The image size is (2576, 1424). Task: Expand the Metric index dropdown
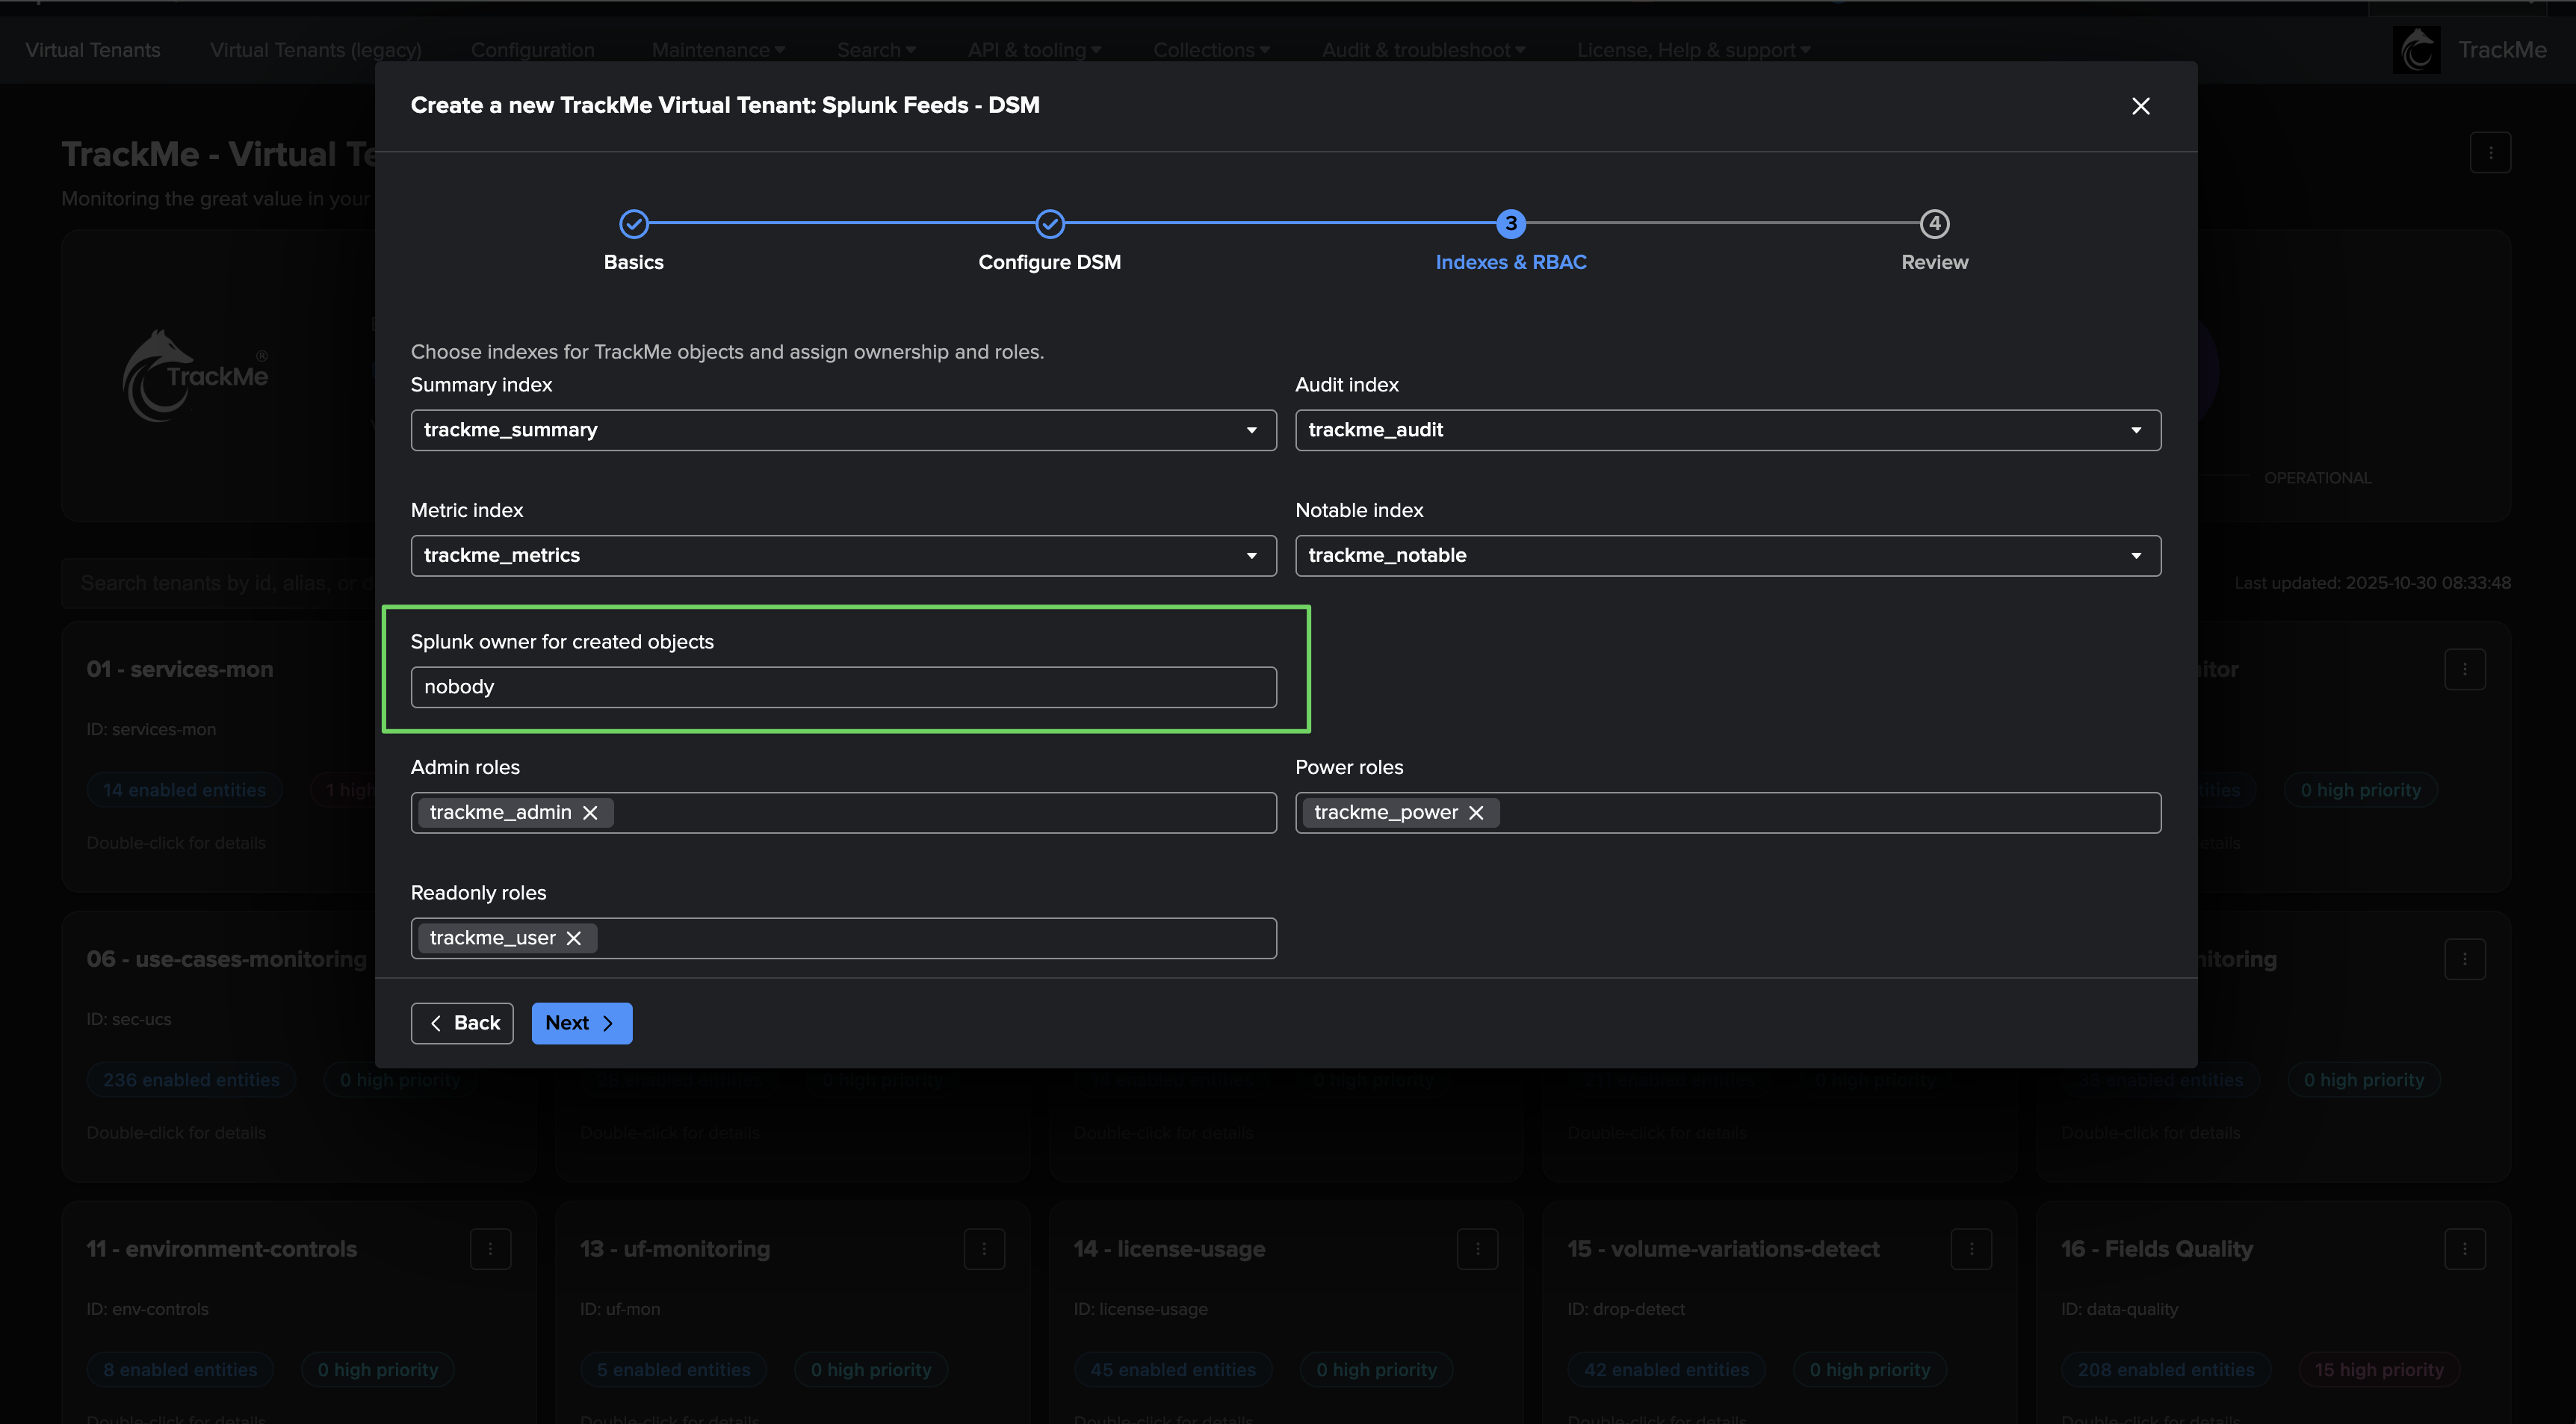pyautogui.click(x=843, y=556)
